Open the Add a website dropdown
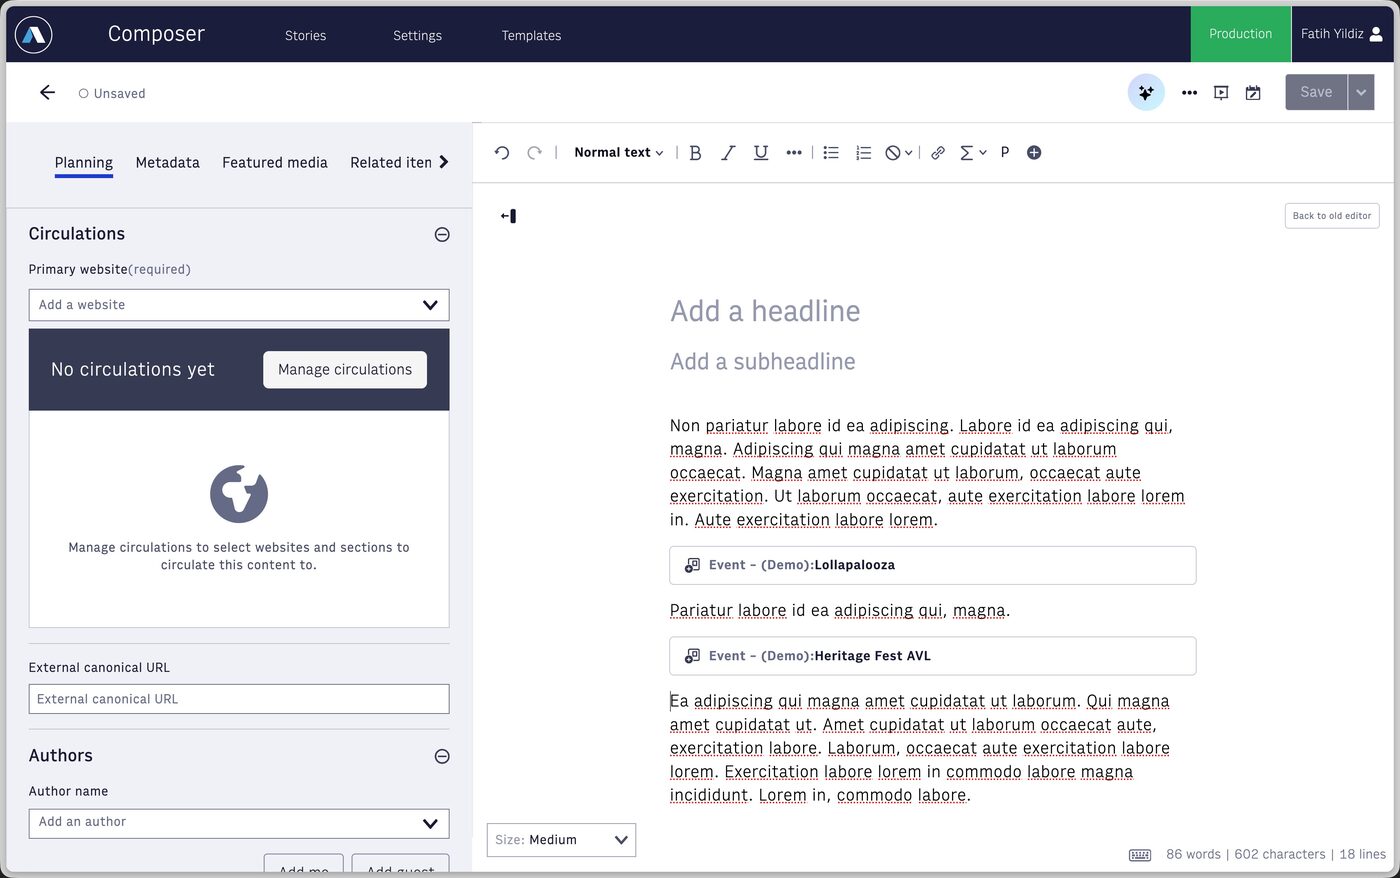The width and height of the screenshot is (1400, 878). coord(239,305)
